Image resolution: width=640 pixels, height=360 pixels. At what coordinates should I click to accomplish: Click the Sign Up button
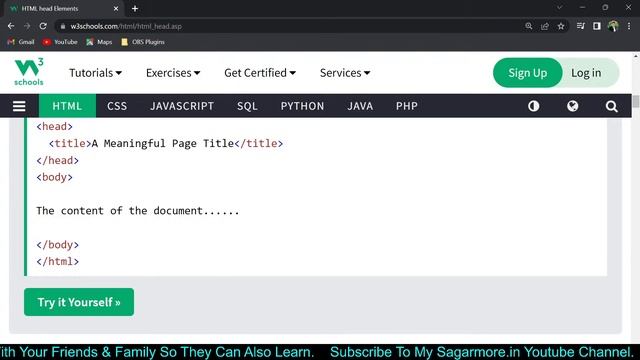click(x=527, y=73)
